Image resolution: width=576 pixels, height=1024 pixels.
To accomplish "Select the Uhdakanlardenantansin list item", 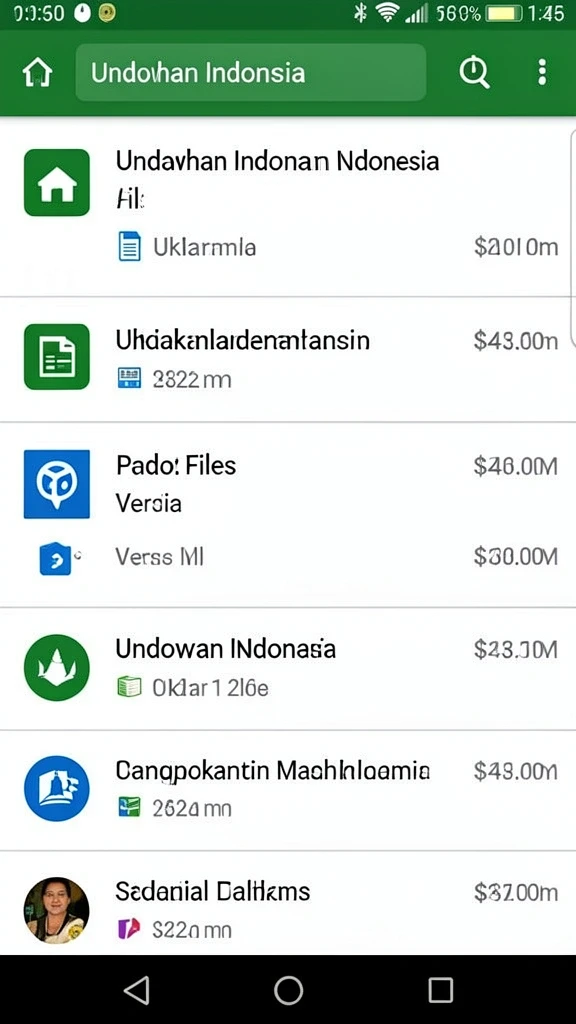I will [288, 359].
